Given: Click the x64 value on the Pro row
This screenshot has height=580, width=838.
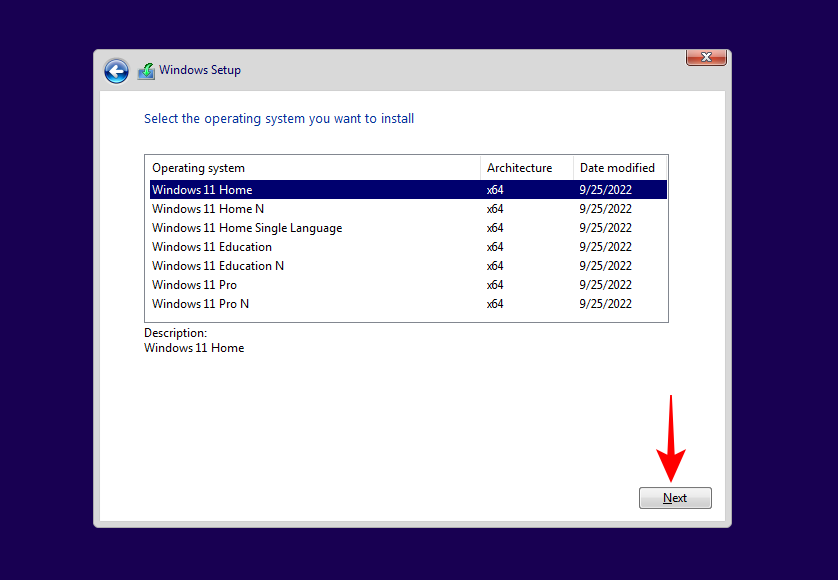Looking at the screenshot, I should click(x=495, y=284).
